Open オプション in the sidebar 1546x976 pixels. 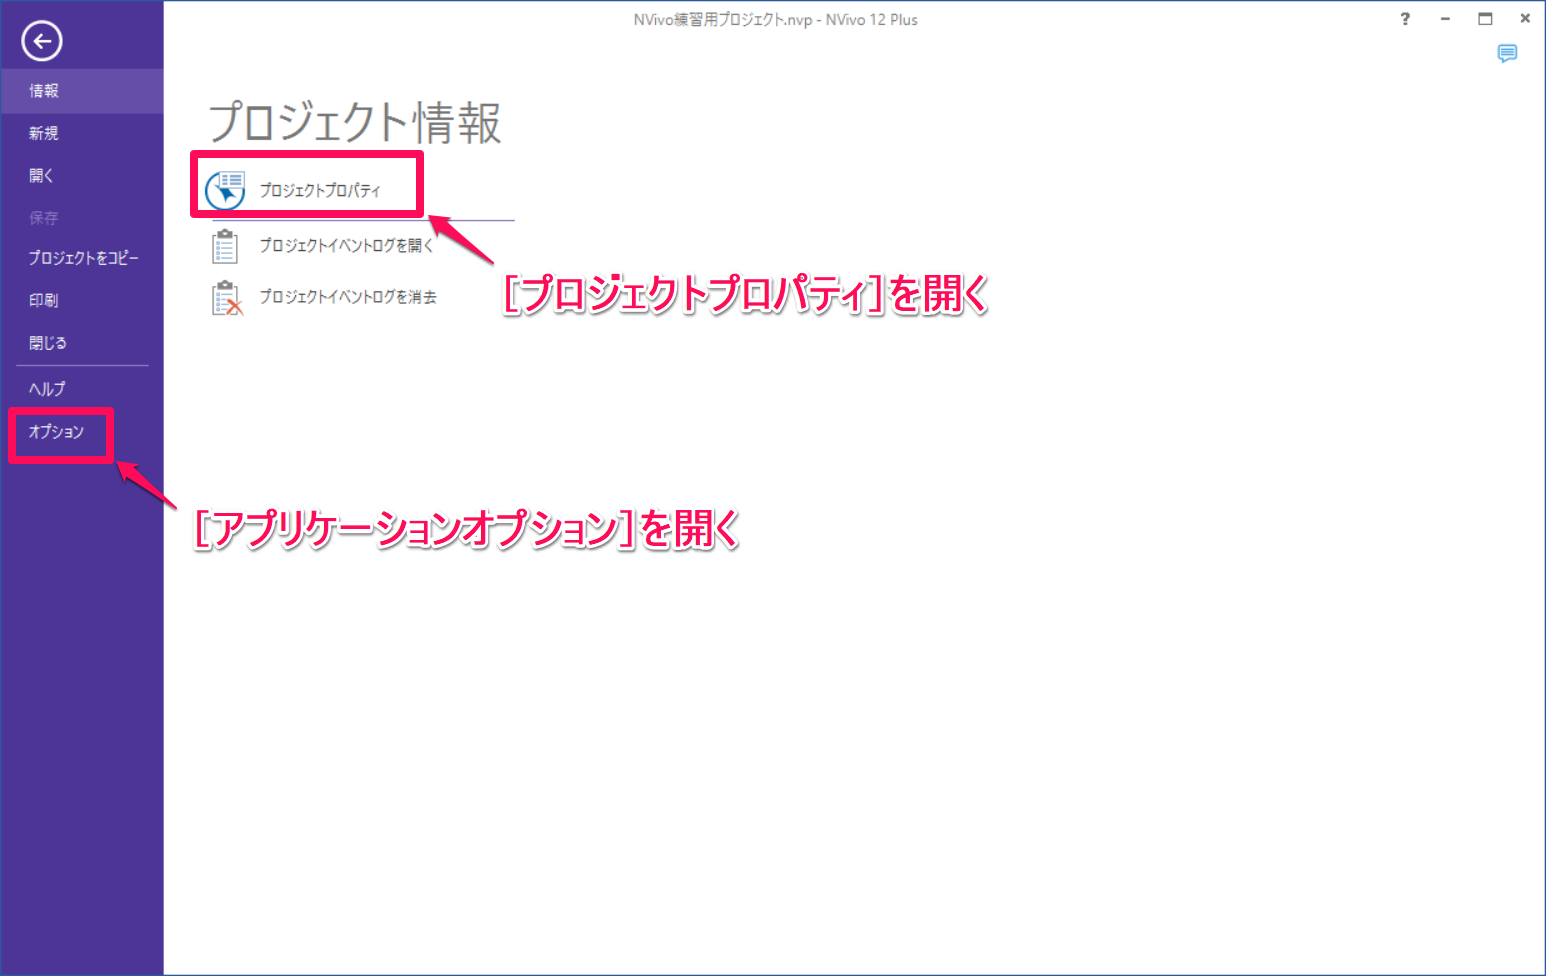[57, 432]
